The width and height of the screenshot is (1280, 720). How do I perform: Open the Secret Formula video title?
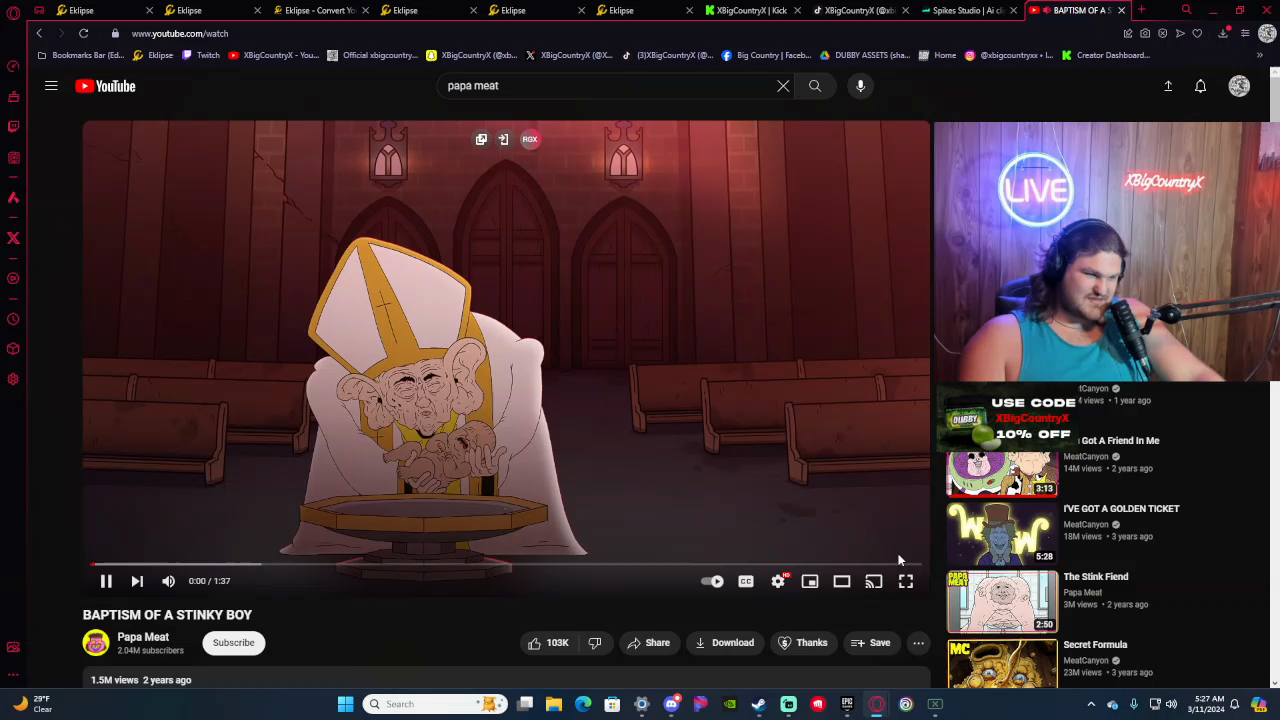point(1095,645)
